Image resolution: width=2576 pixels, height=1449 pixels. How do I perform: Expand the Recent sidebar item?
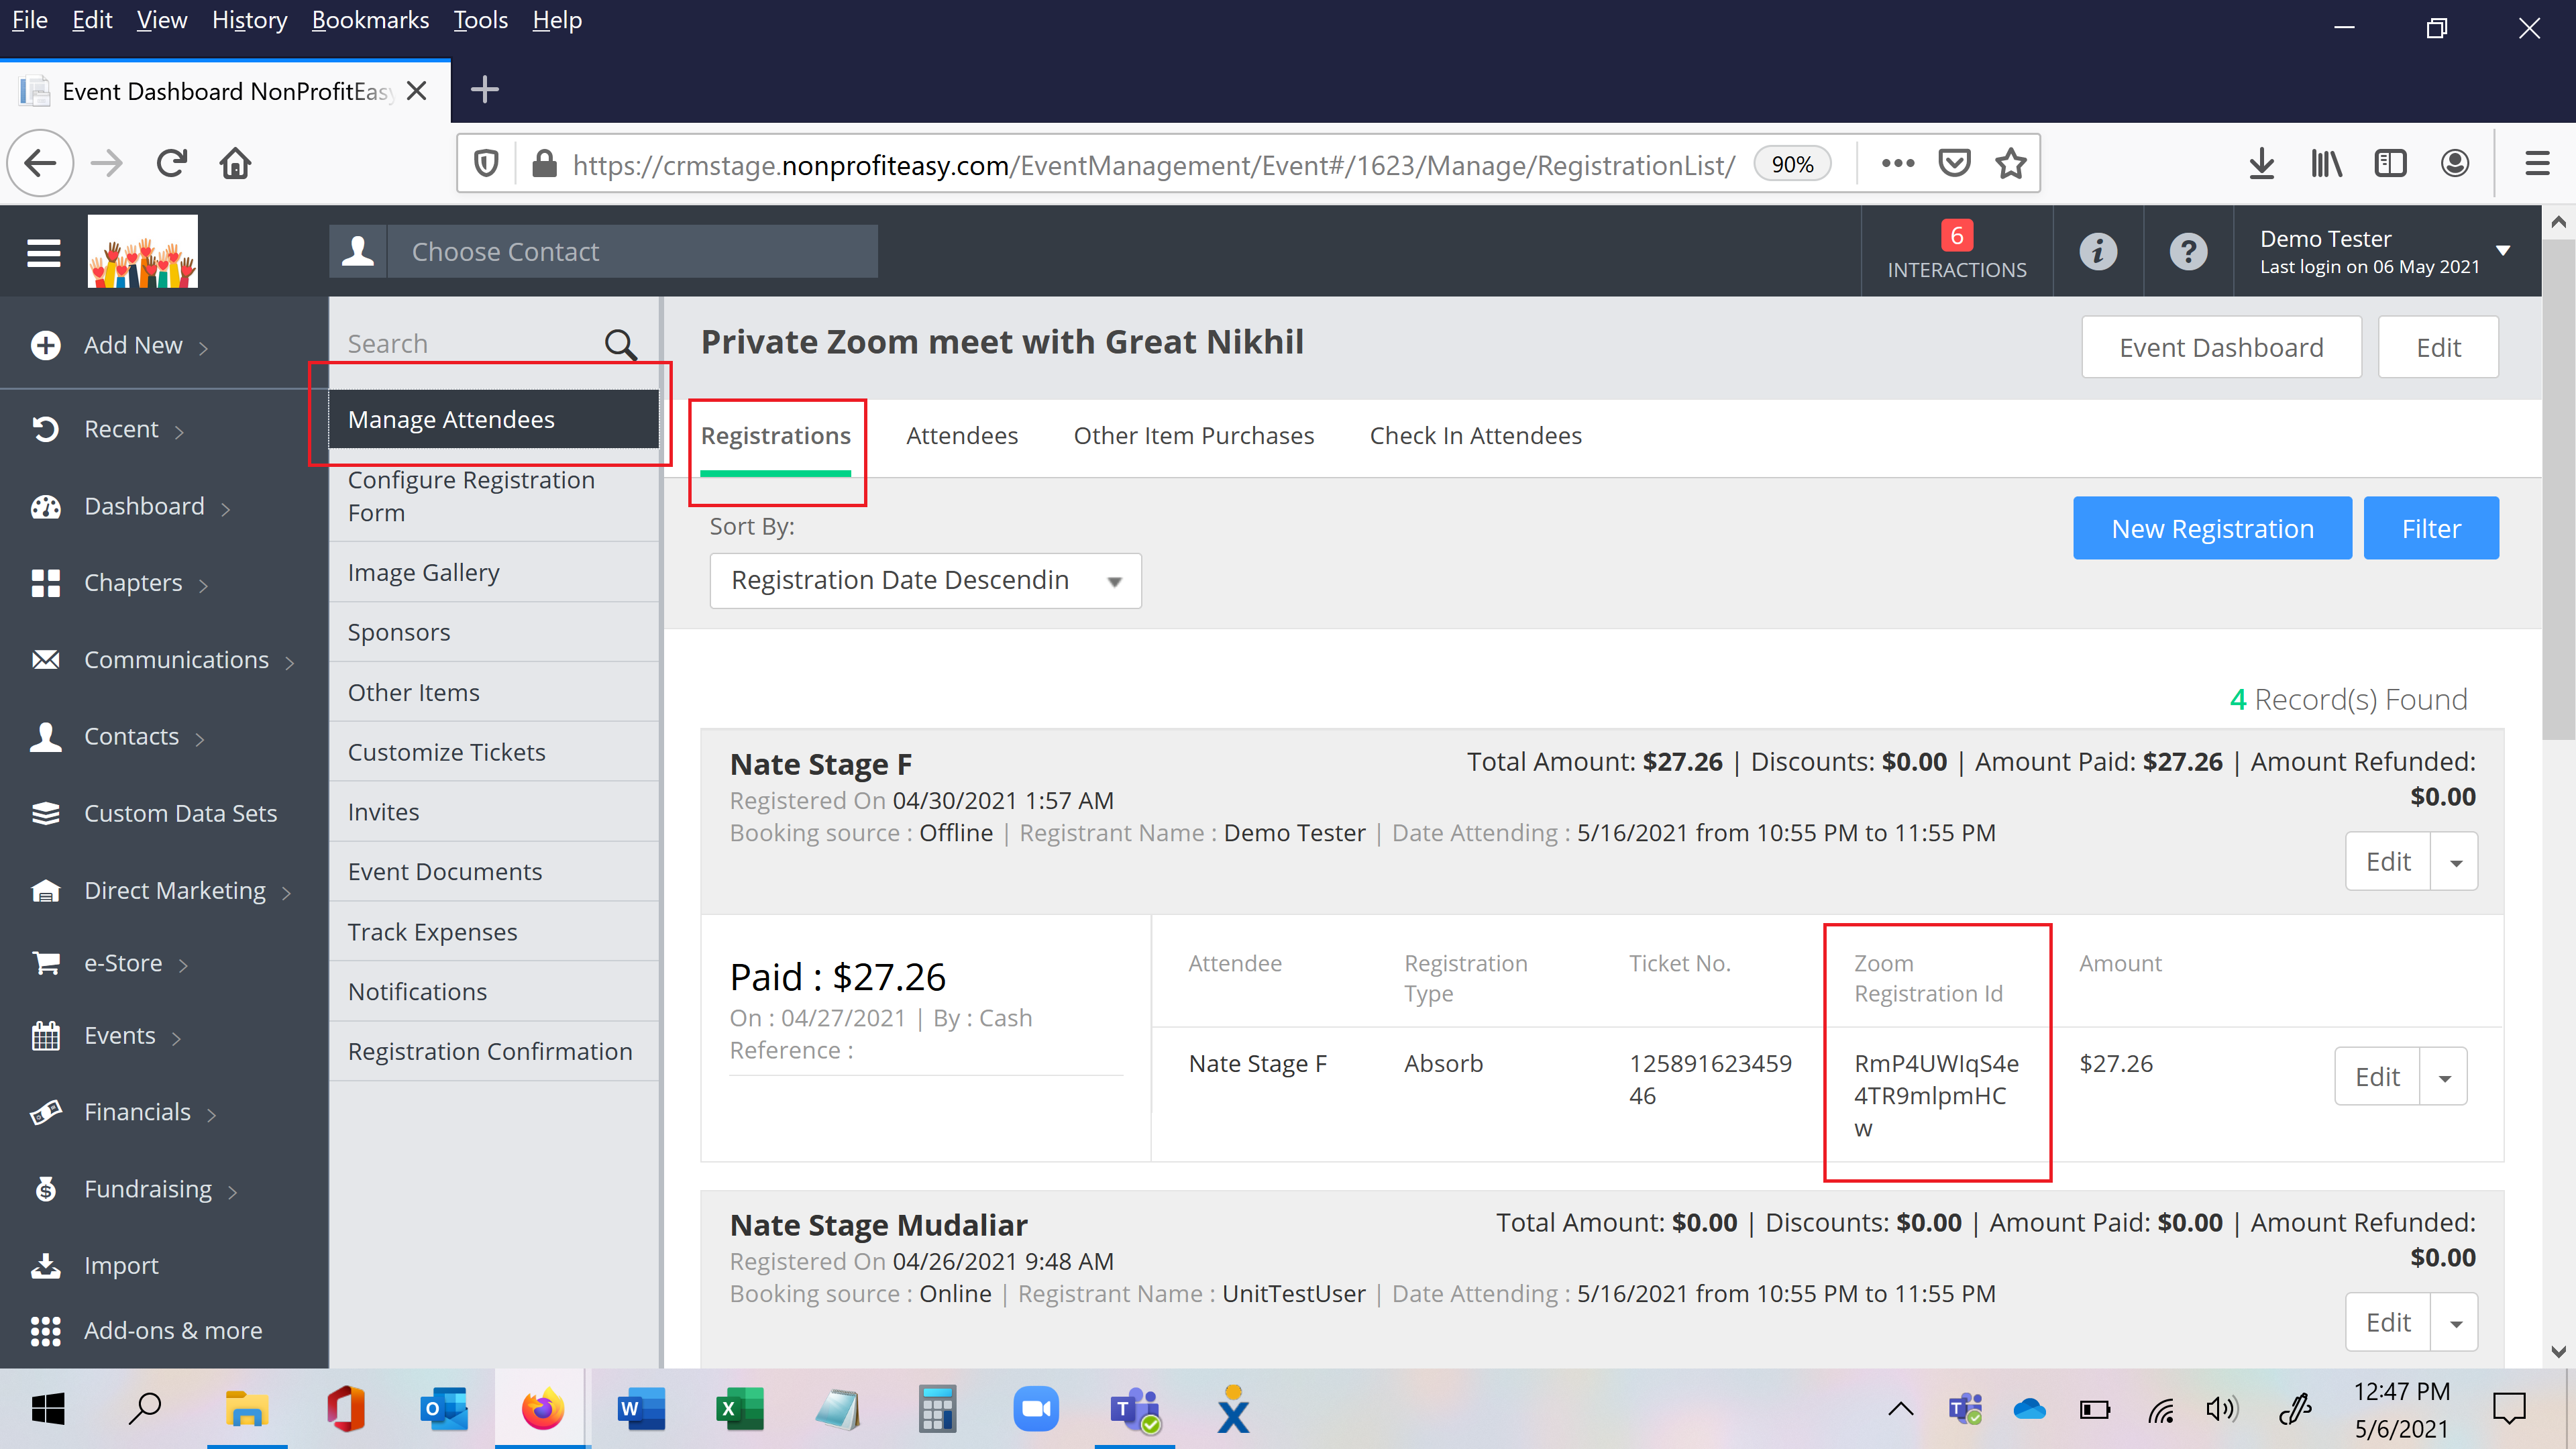[x=108, y=429]
